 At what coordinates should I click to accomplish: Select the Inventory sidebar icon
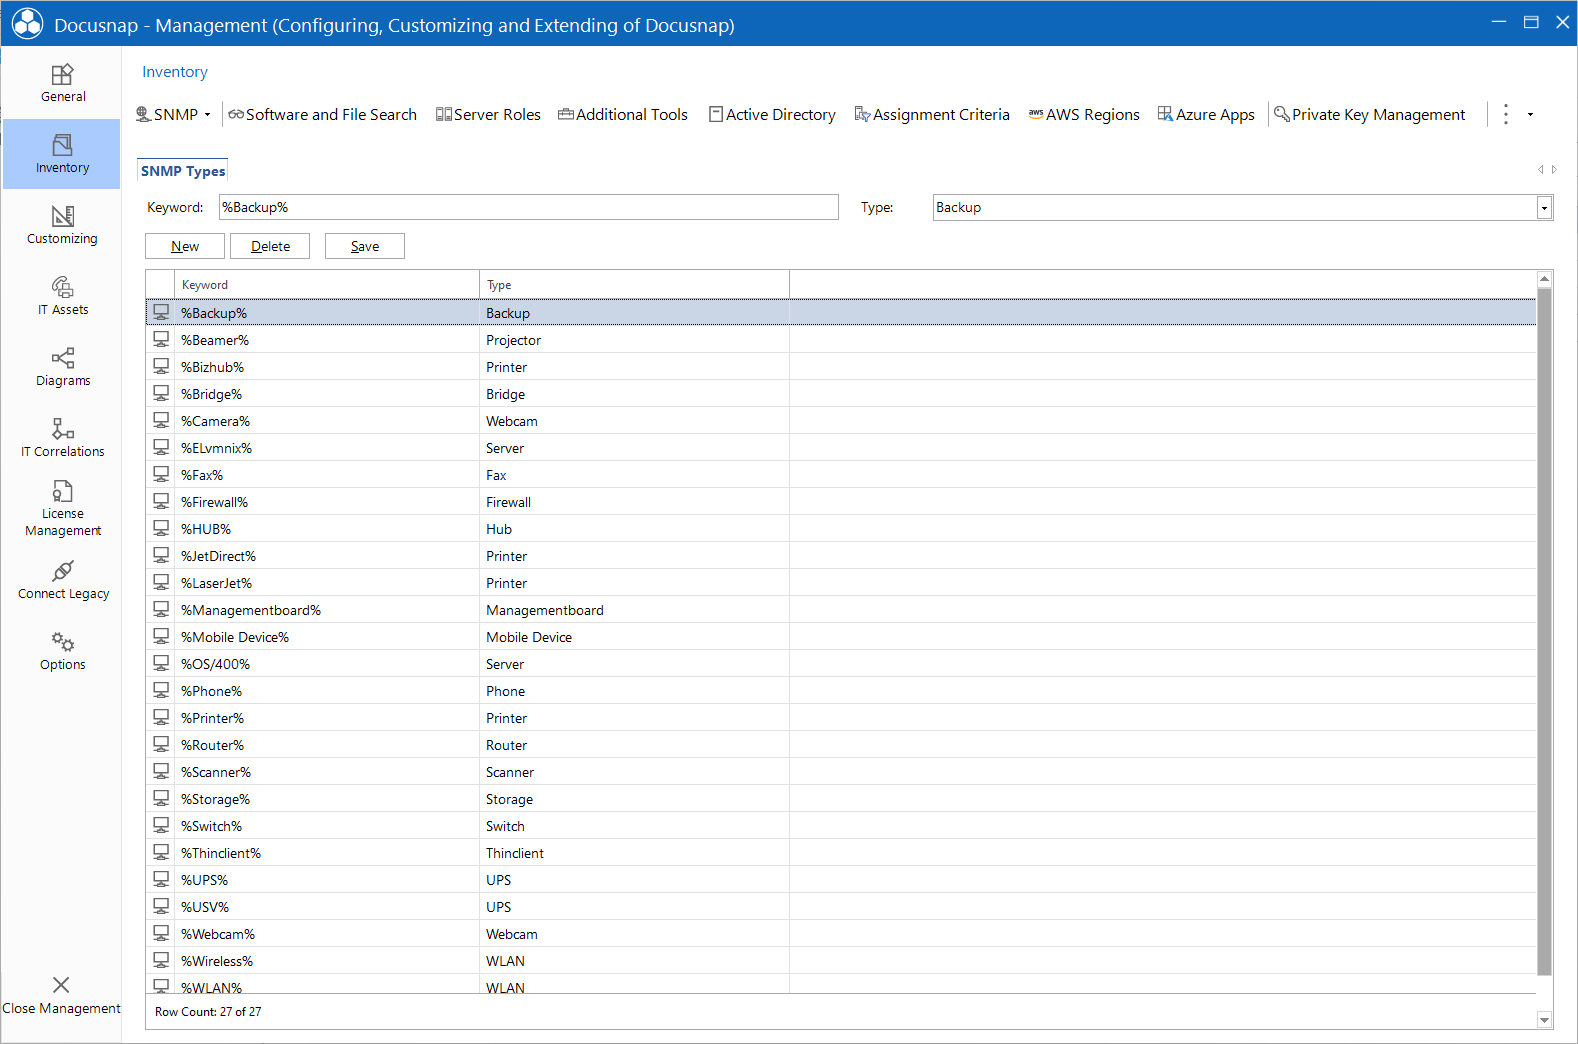62,145
